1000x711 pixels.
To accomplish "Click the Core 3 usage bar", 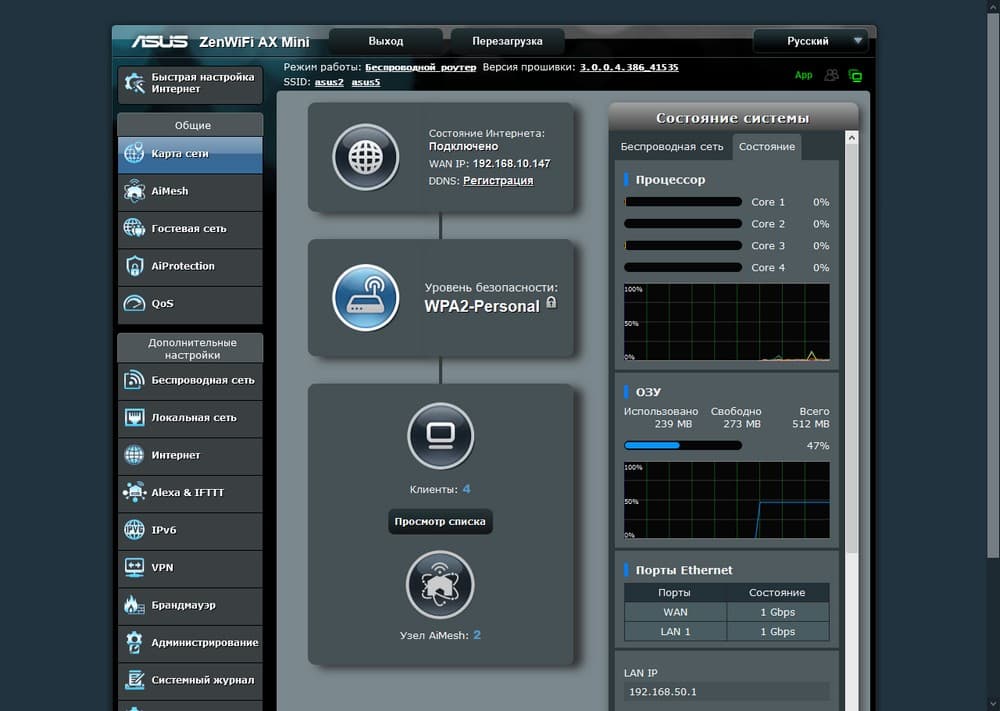I will coord(682,246).
